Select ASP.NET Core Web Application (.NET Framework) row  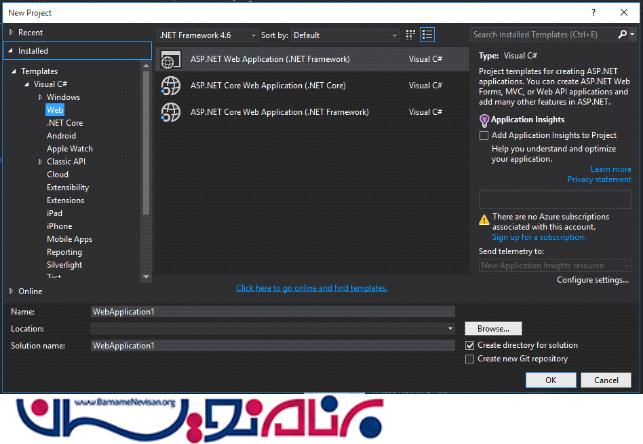click(312, 112)
